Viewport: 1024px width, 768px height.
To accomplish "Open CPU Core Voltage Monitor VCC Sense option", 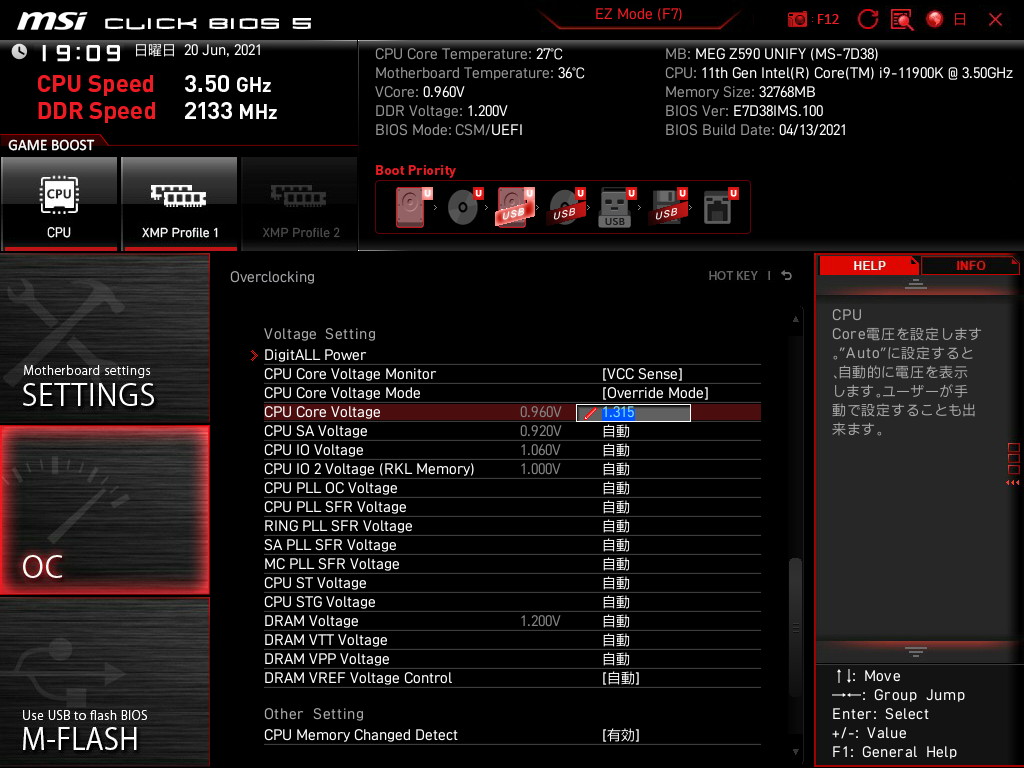I will (x=642, y=374).
